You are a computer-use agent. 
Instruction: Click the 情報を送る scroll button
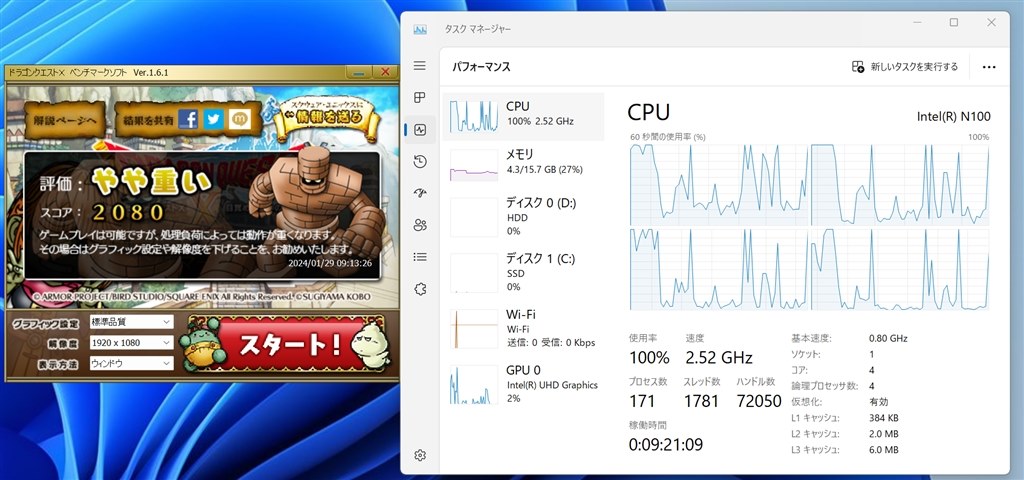pos(327,119)
